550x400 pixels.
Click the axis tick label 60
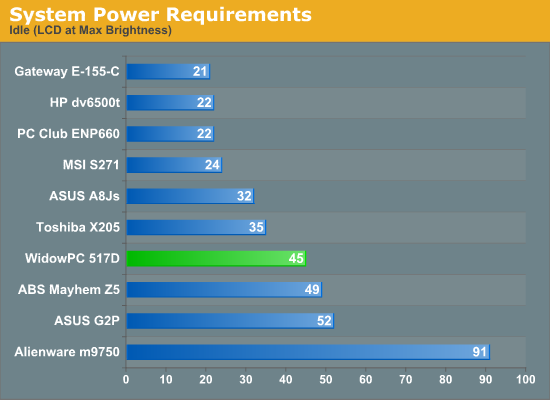[365, 379]
